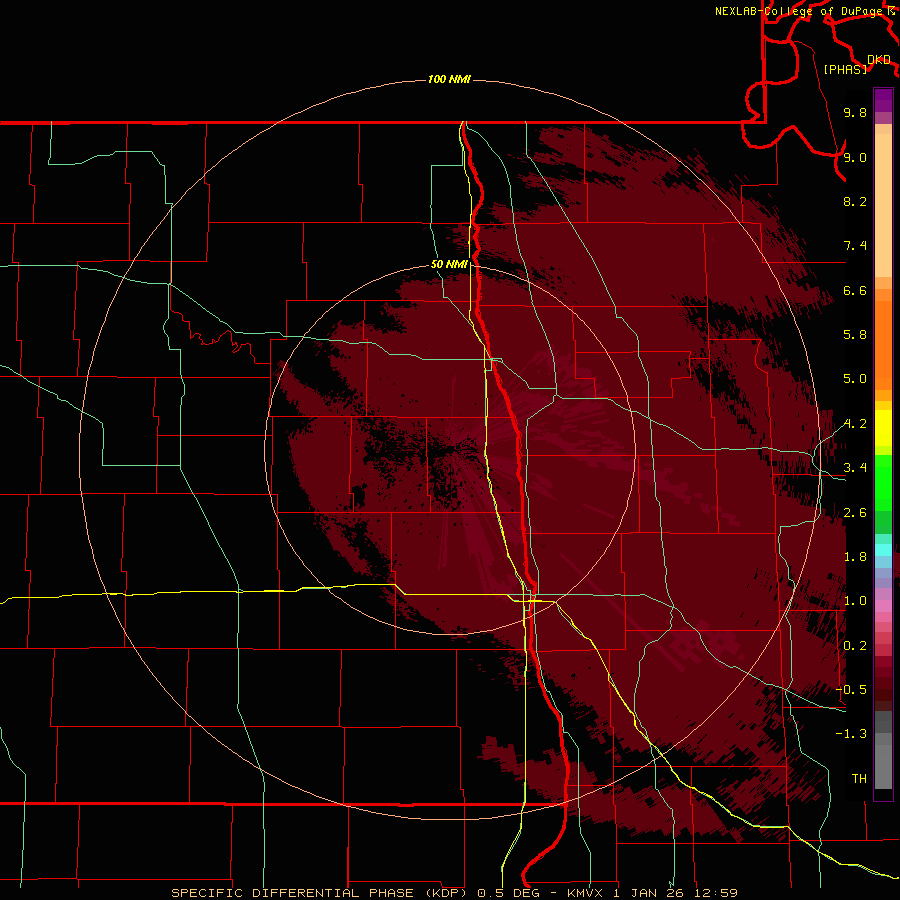Click the 8.2 scale value

click(x=855, y=201)
